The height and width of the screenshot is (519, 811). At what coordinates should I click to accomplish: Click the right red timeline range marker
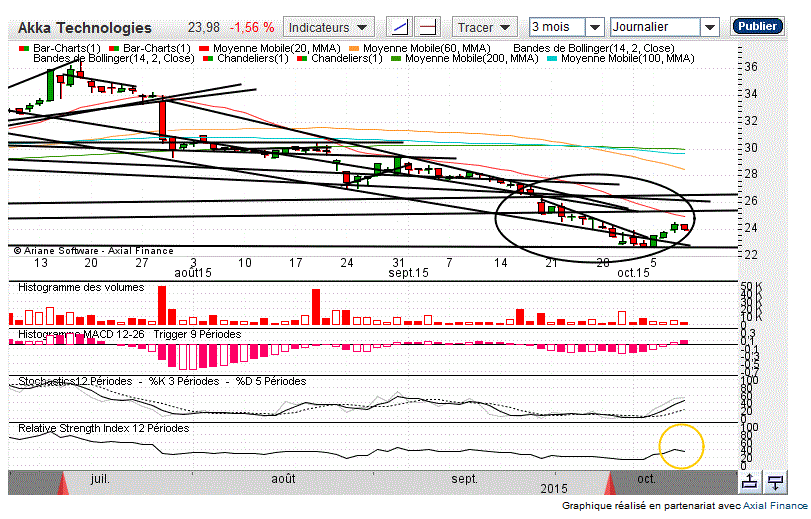[x=610, y=483]
